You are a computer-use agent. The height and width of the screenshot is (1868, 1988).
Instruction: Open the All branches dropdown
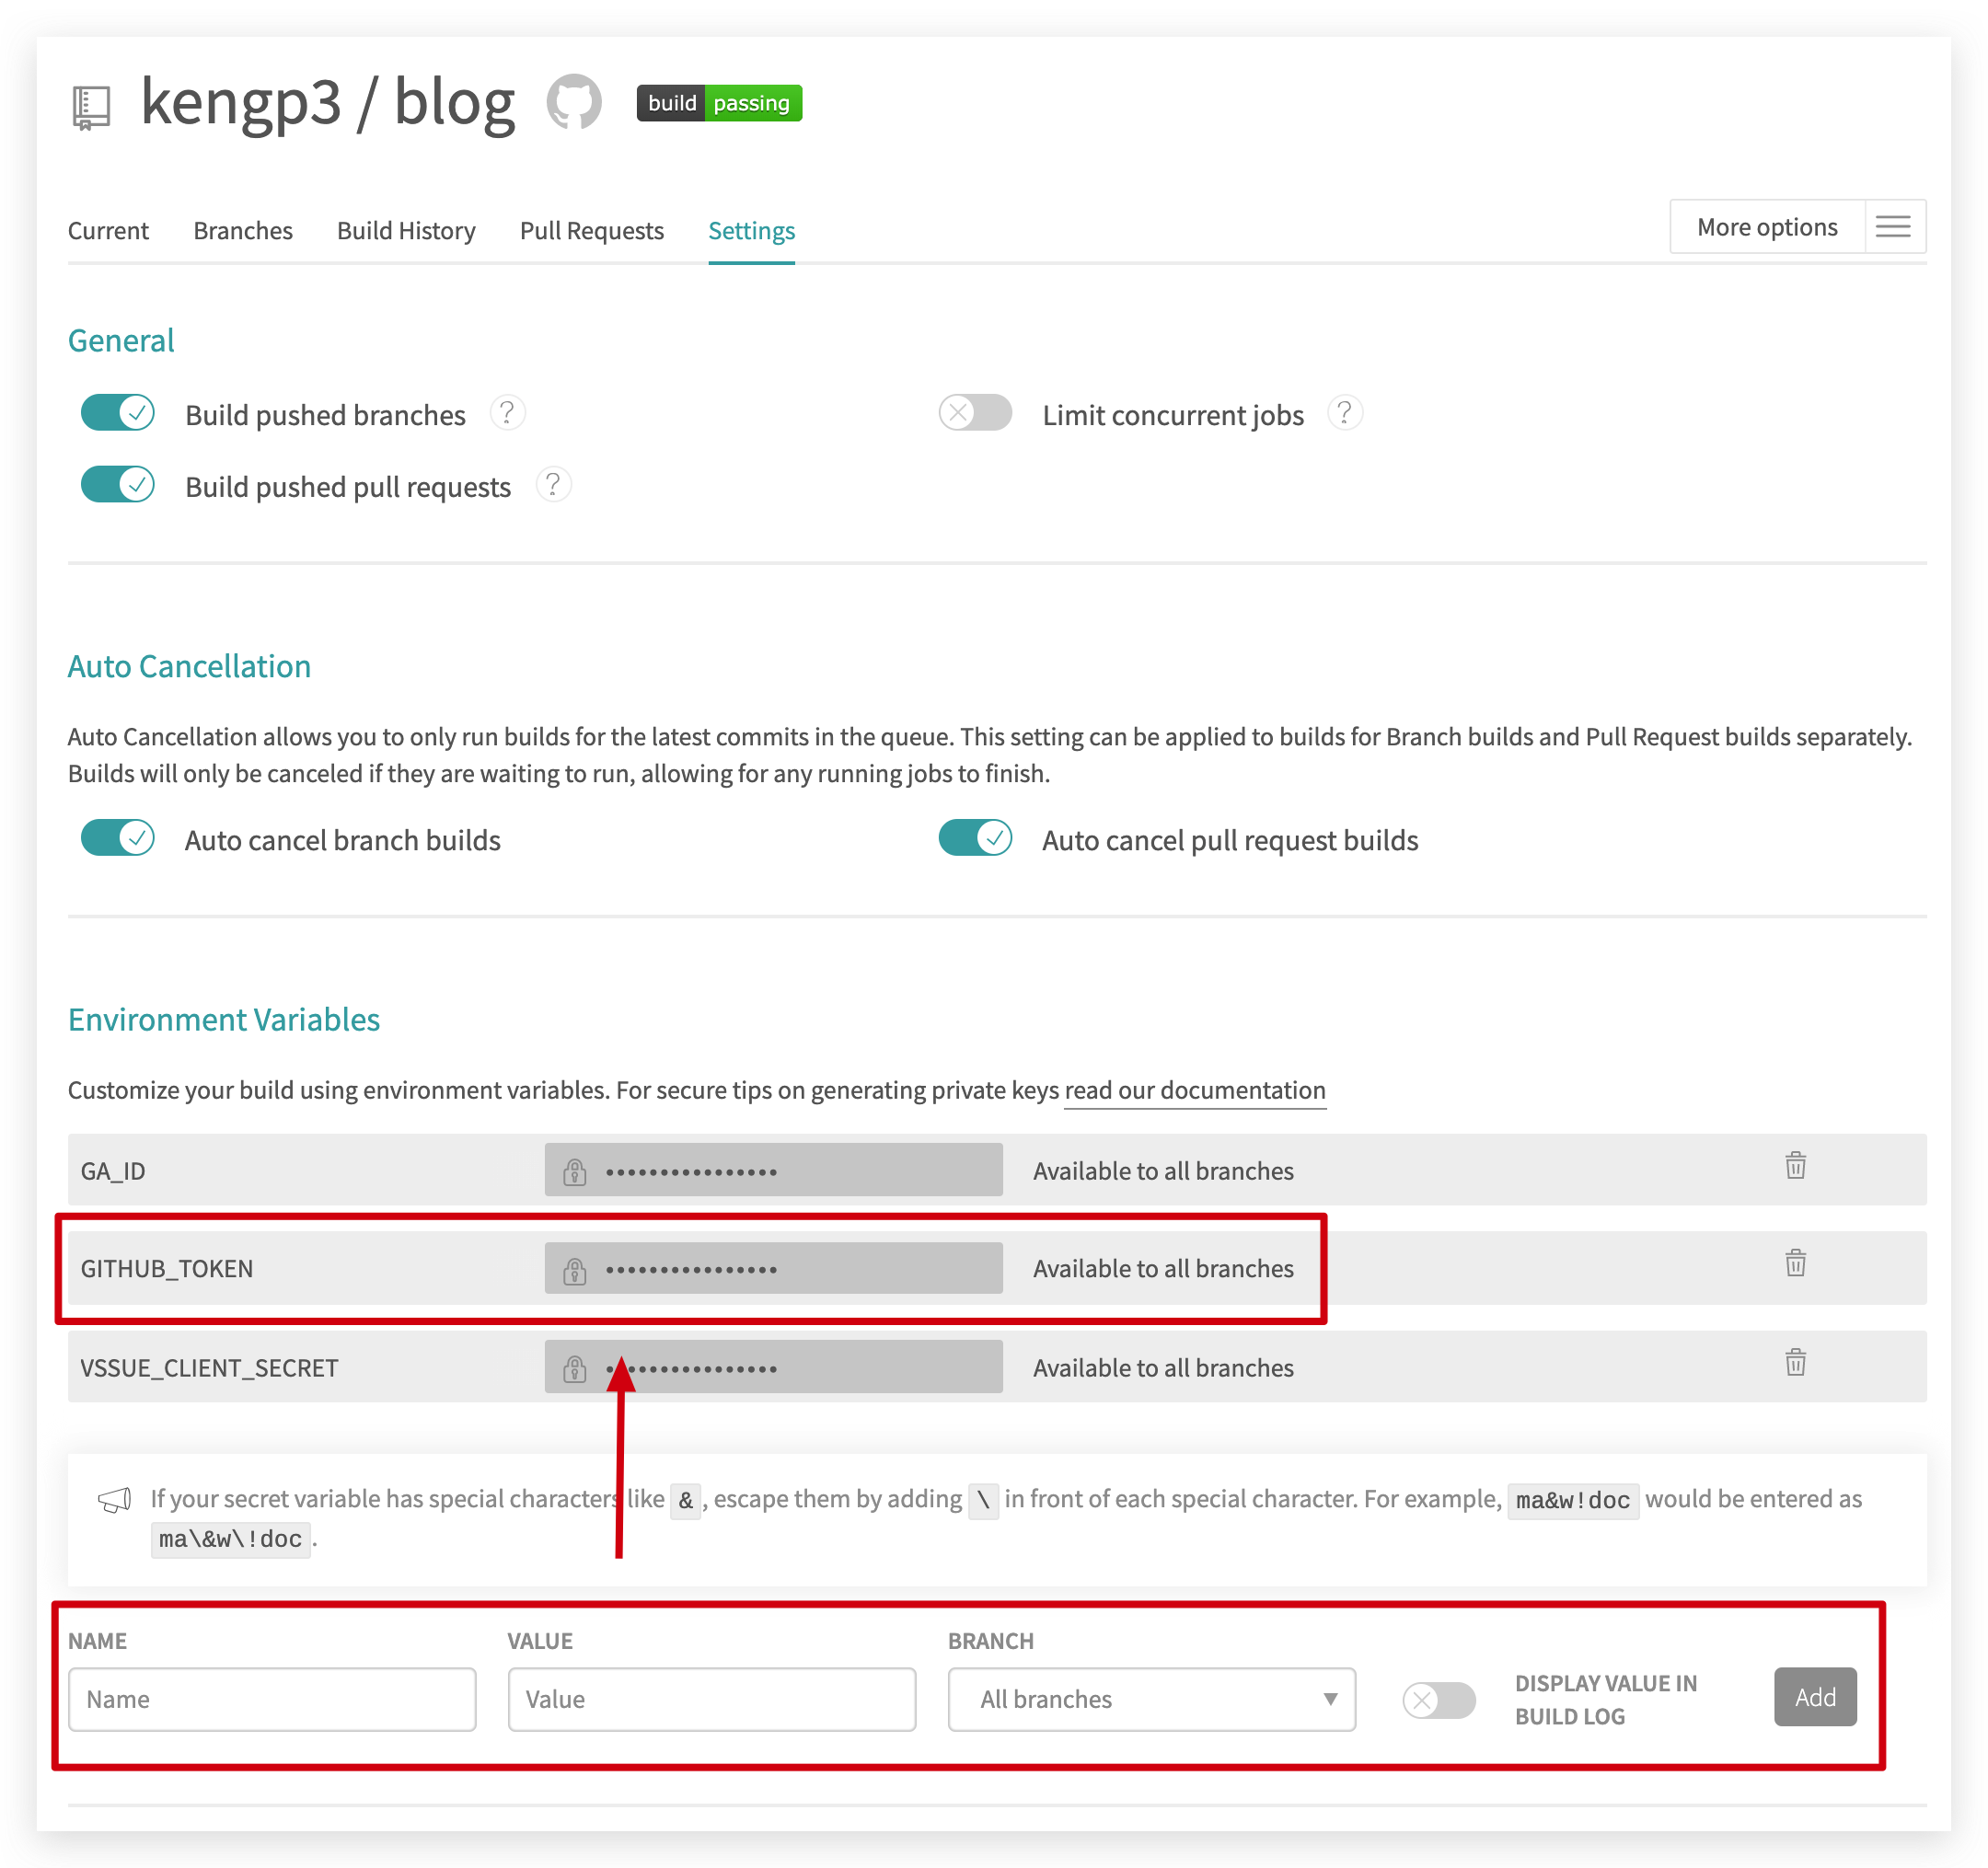[x=1152, y=1699]
